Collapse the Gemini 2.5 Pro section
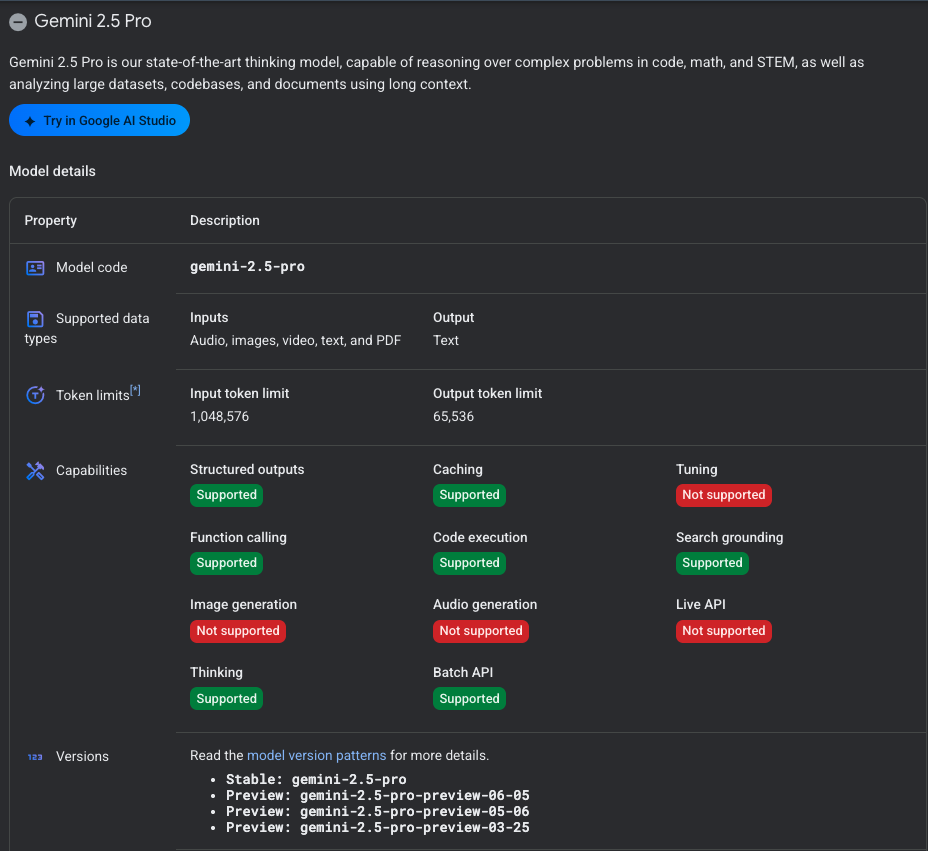 point(18,22)
